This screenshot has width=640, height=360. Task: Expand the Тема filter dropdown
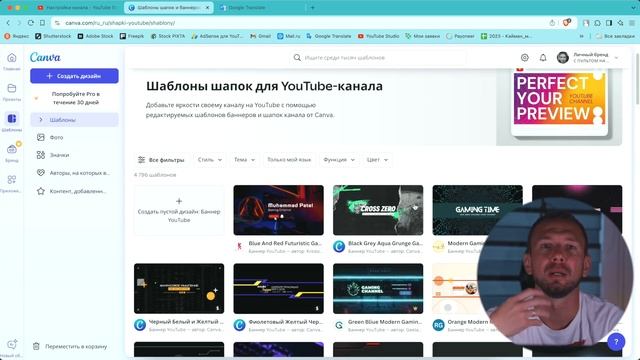tap(244, 160)
